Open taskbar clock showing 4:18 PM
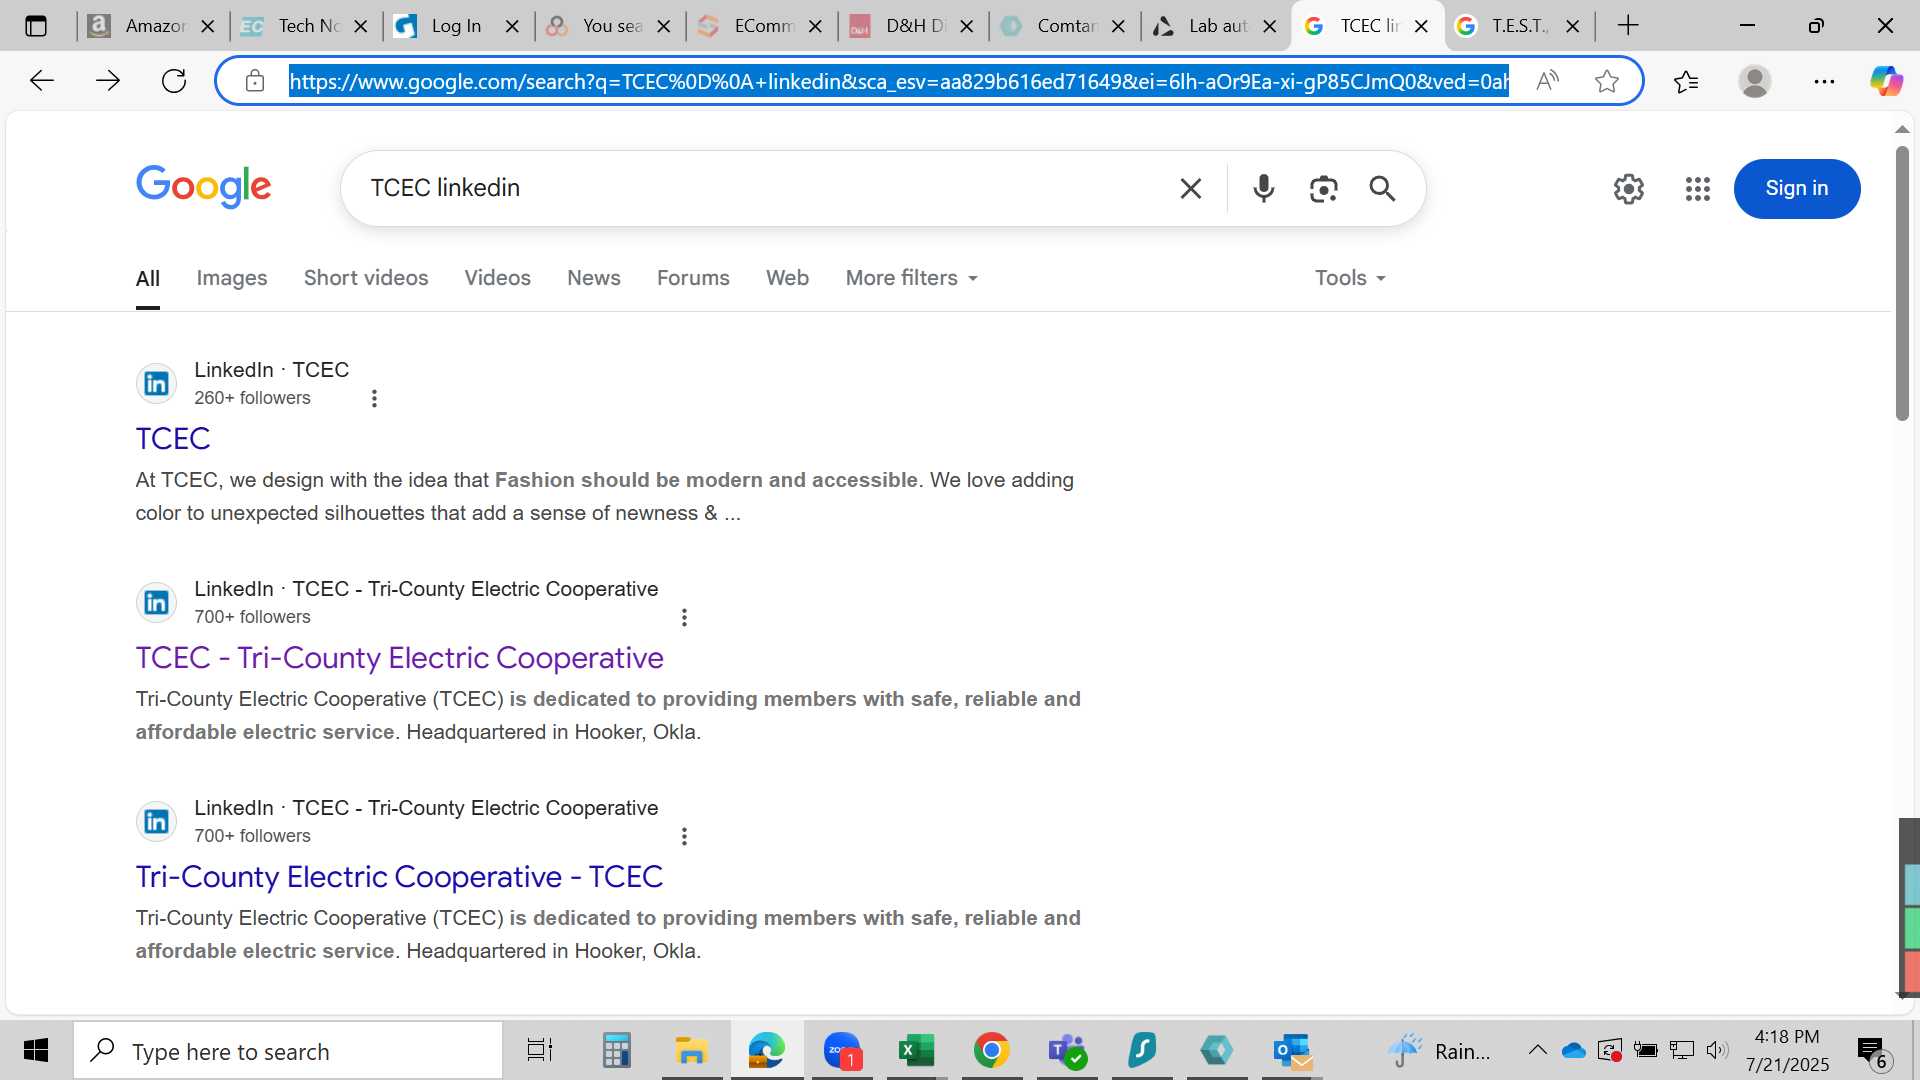This screenshot has height=1080, width=1920. [x=1787, y=1050]
